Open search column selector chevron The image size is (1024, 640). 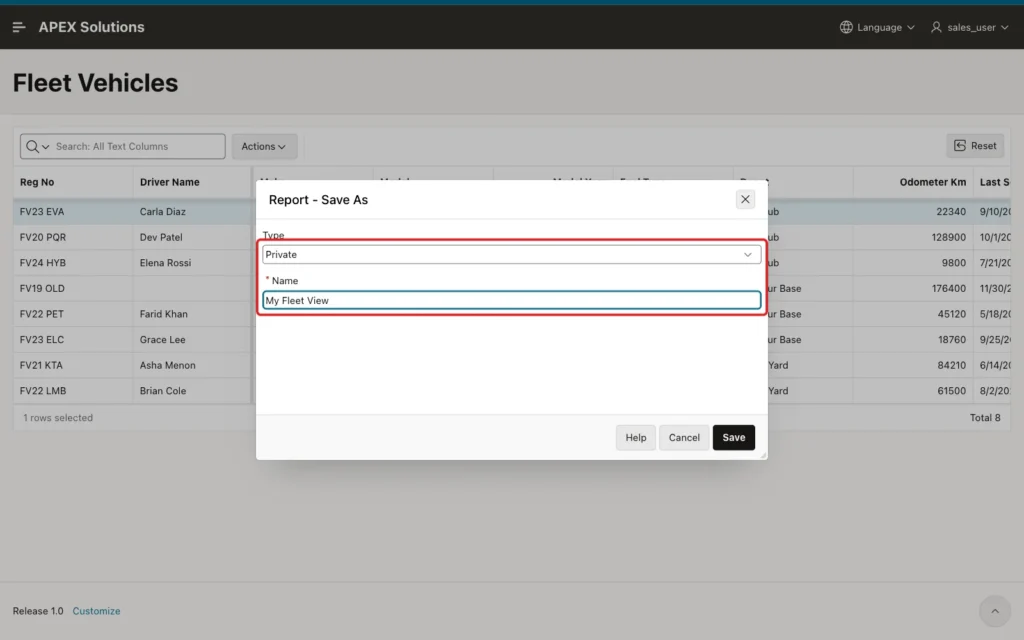46,147
